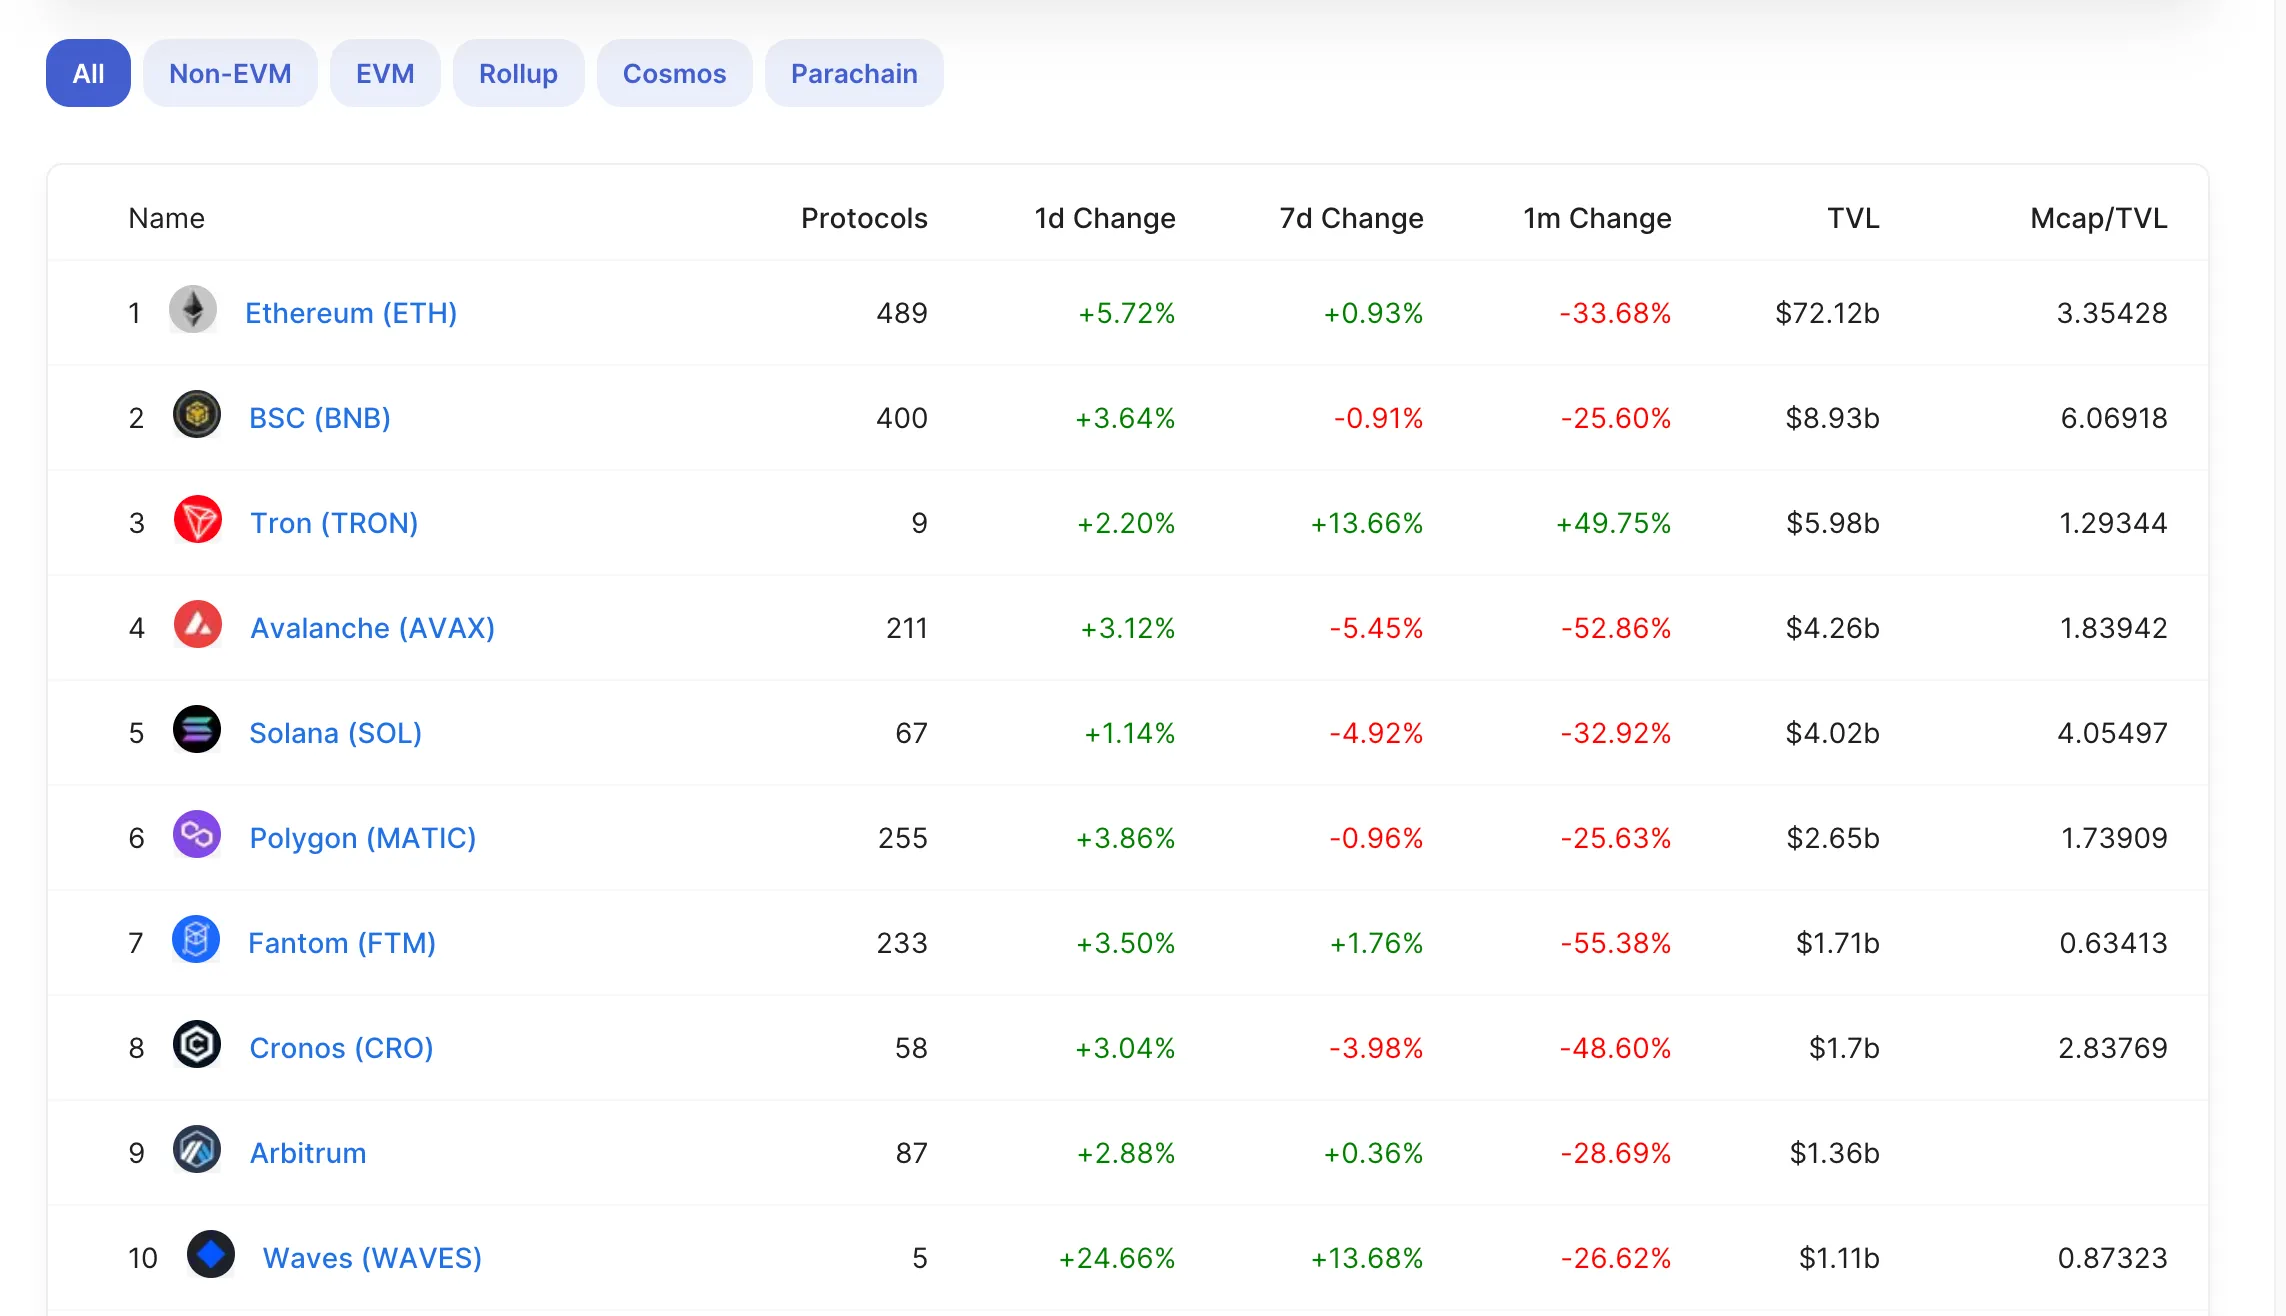View the Solana (SOL) chain page
This screenshot has height=1316, width=2286.
coord(335,733)
